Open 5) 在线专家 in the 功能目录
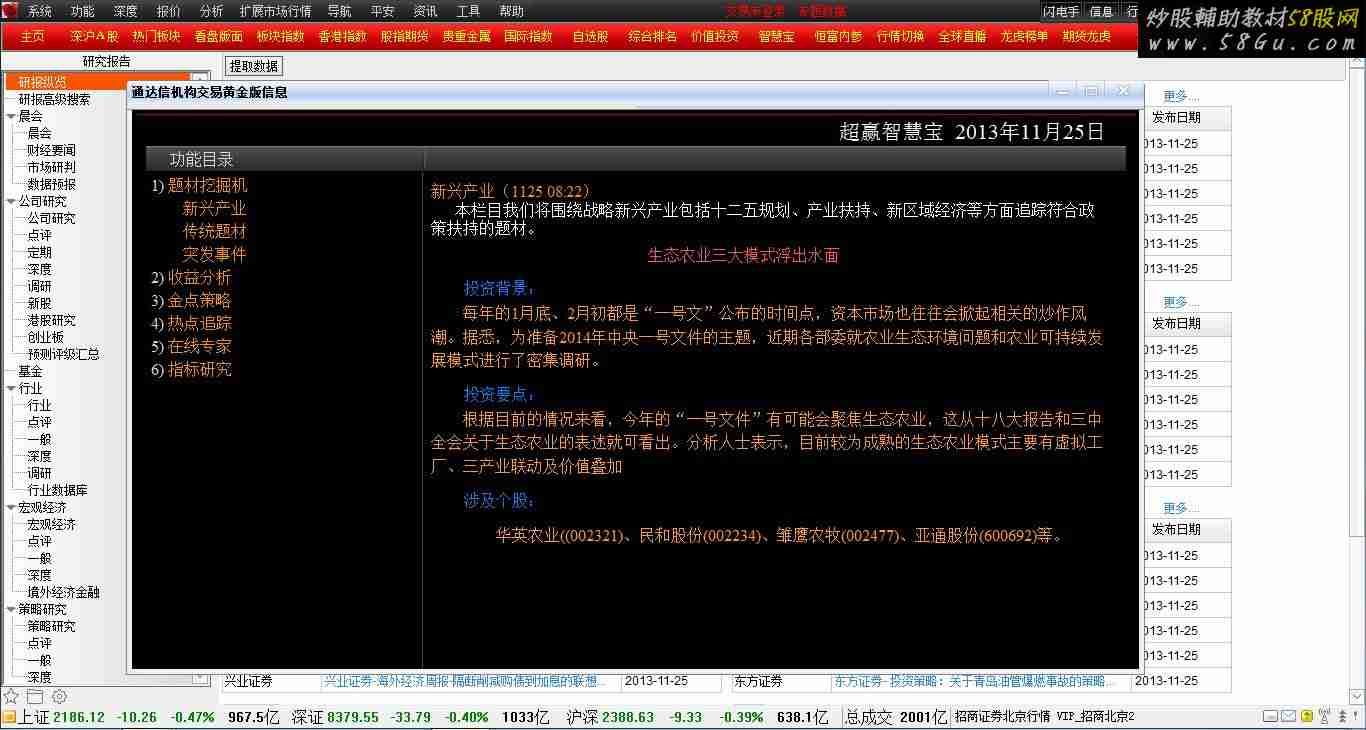1366x730 pixels. pos(191,347)
